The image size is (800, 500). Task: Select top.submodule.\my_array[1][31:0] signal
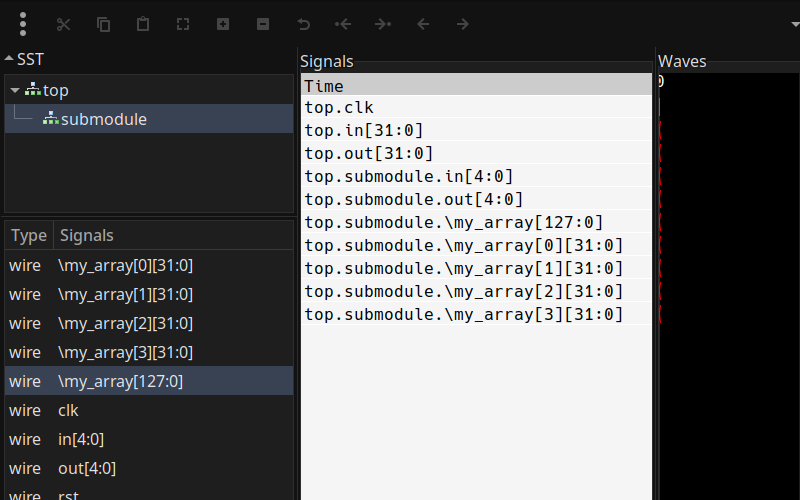[477, 268]
